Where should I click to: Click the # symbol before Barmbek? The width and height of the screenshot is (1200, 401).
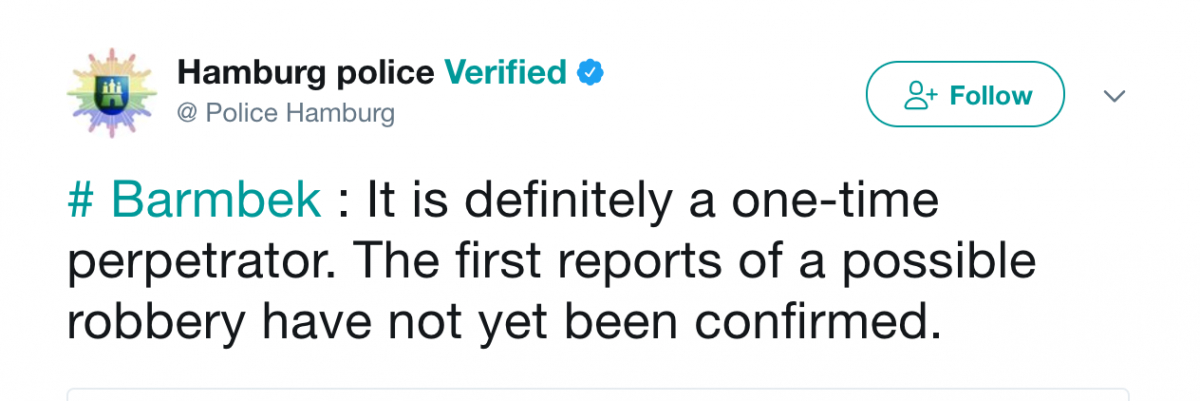click(x=82, y=201)
